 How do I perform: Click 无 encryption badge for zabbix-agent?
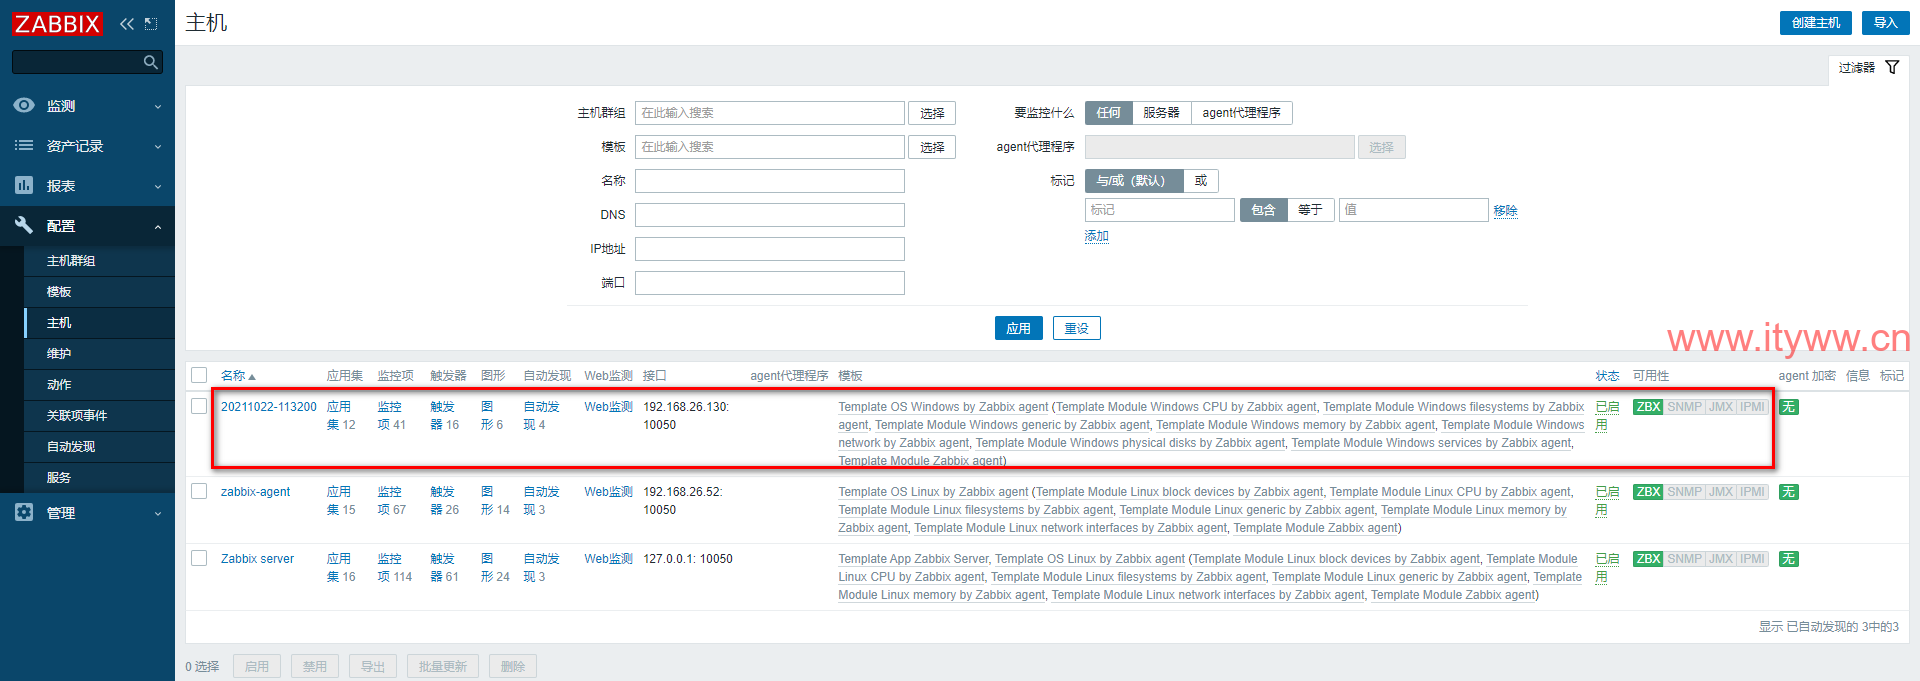tap(1788, 492)
